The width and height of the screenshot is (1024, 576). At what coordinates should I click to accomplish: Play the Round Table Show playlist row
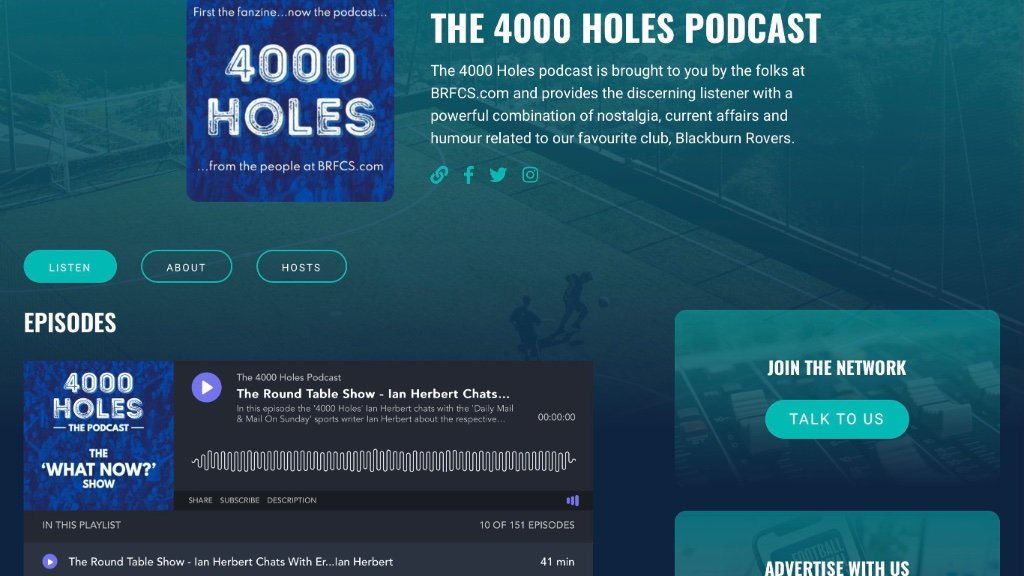(x=308, y=562)
